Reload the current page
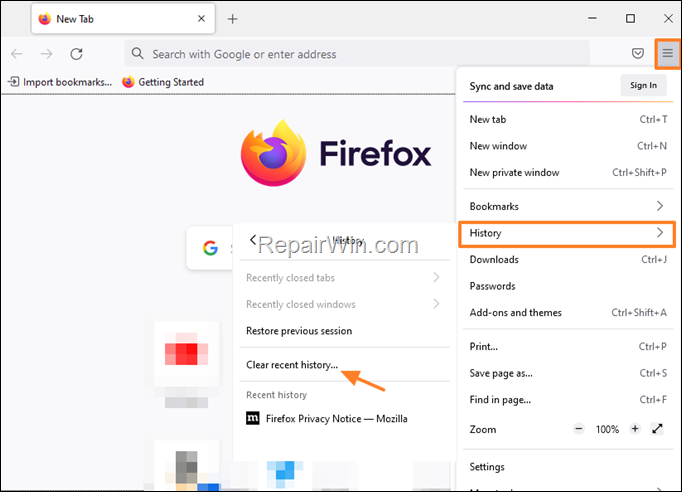The height and width of the screenshot is (492, 682). 77,54
